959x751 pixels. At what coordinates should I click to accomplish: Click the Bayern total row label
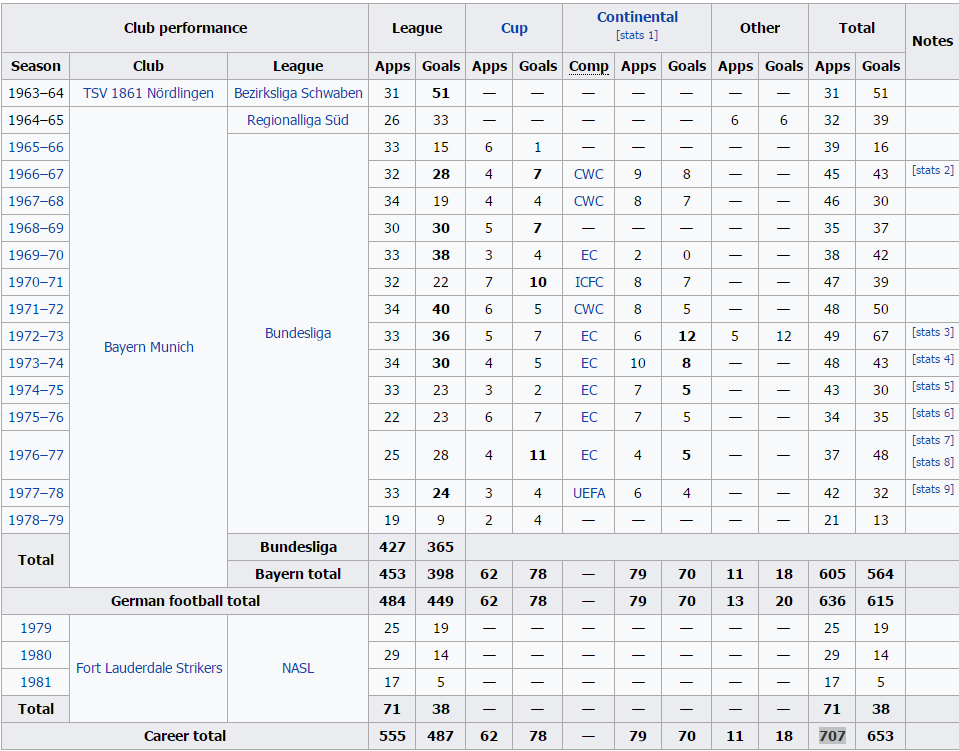coord(298,574)
